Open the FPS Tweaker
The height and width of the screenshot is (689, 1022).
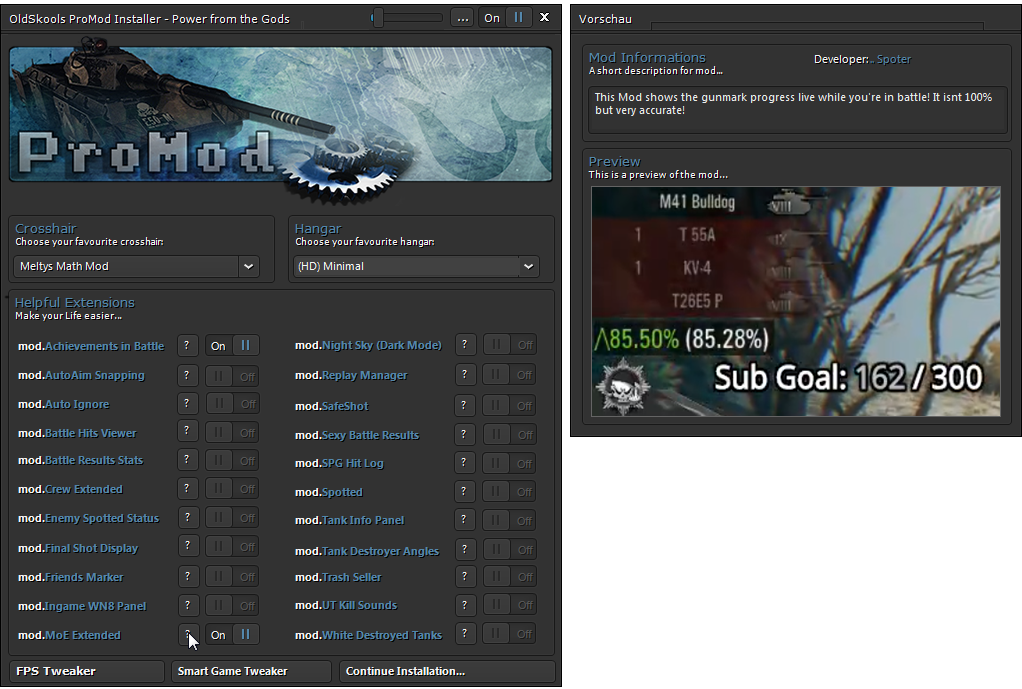pos(87,671)
